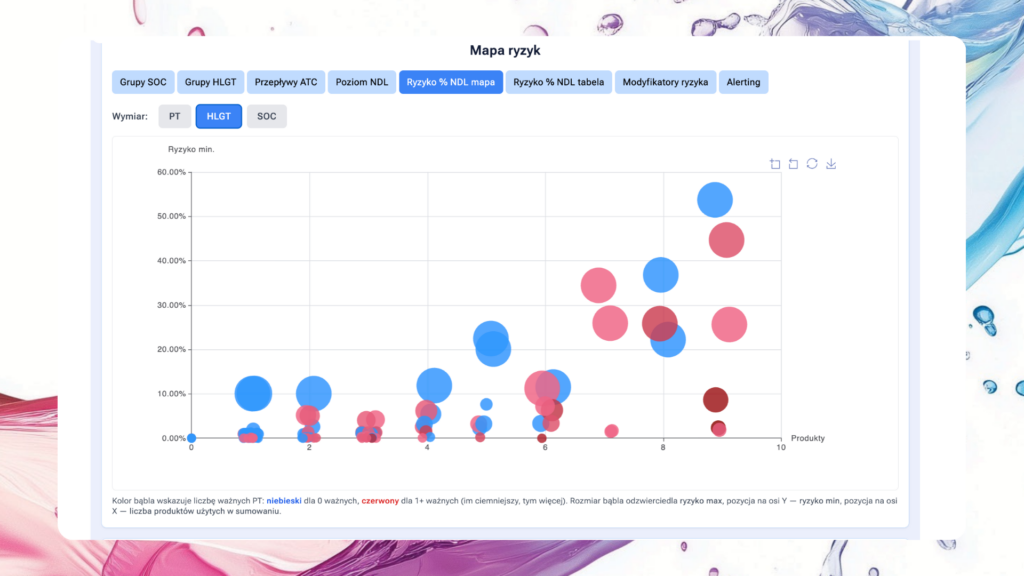Click the small pink bubble at seven products near 2%

(x=611, y=431)
